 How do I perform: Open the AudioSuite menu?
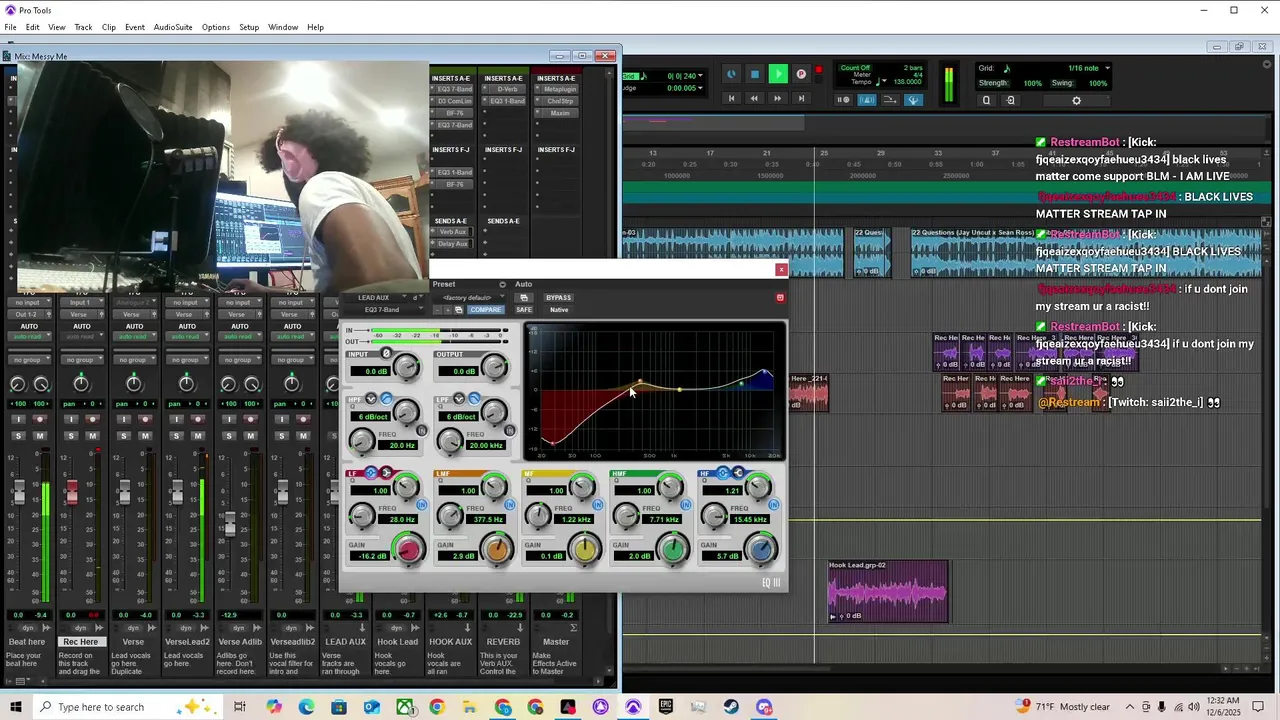click(x=173, y=27)
